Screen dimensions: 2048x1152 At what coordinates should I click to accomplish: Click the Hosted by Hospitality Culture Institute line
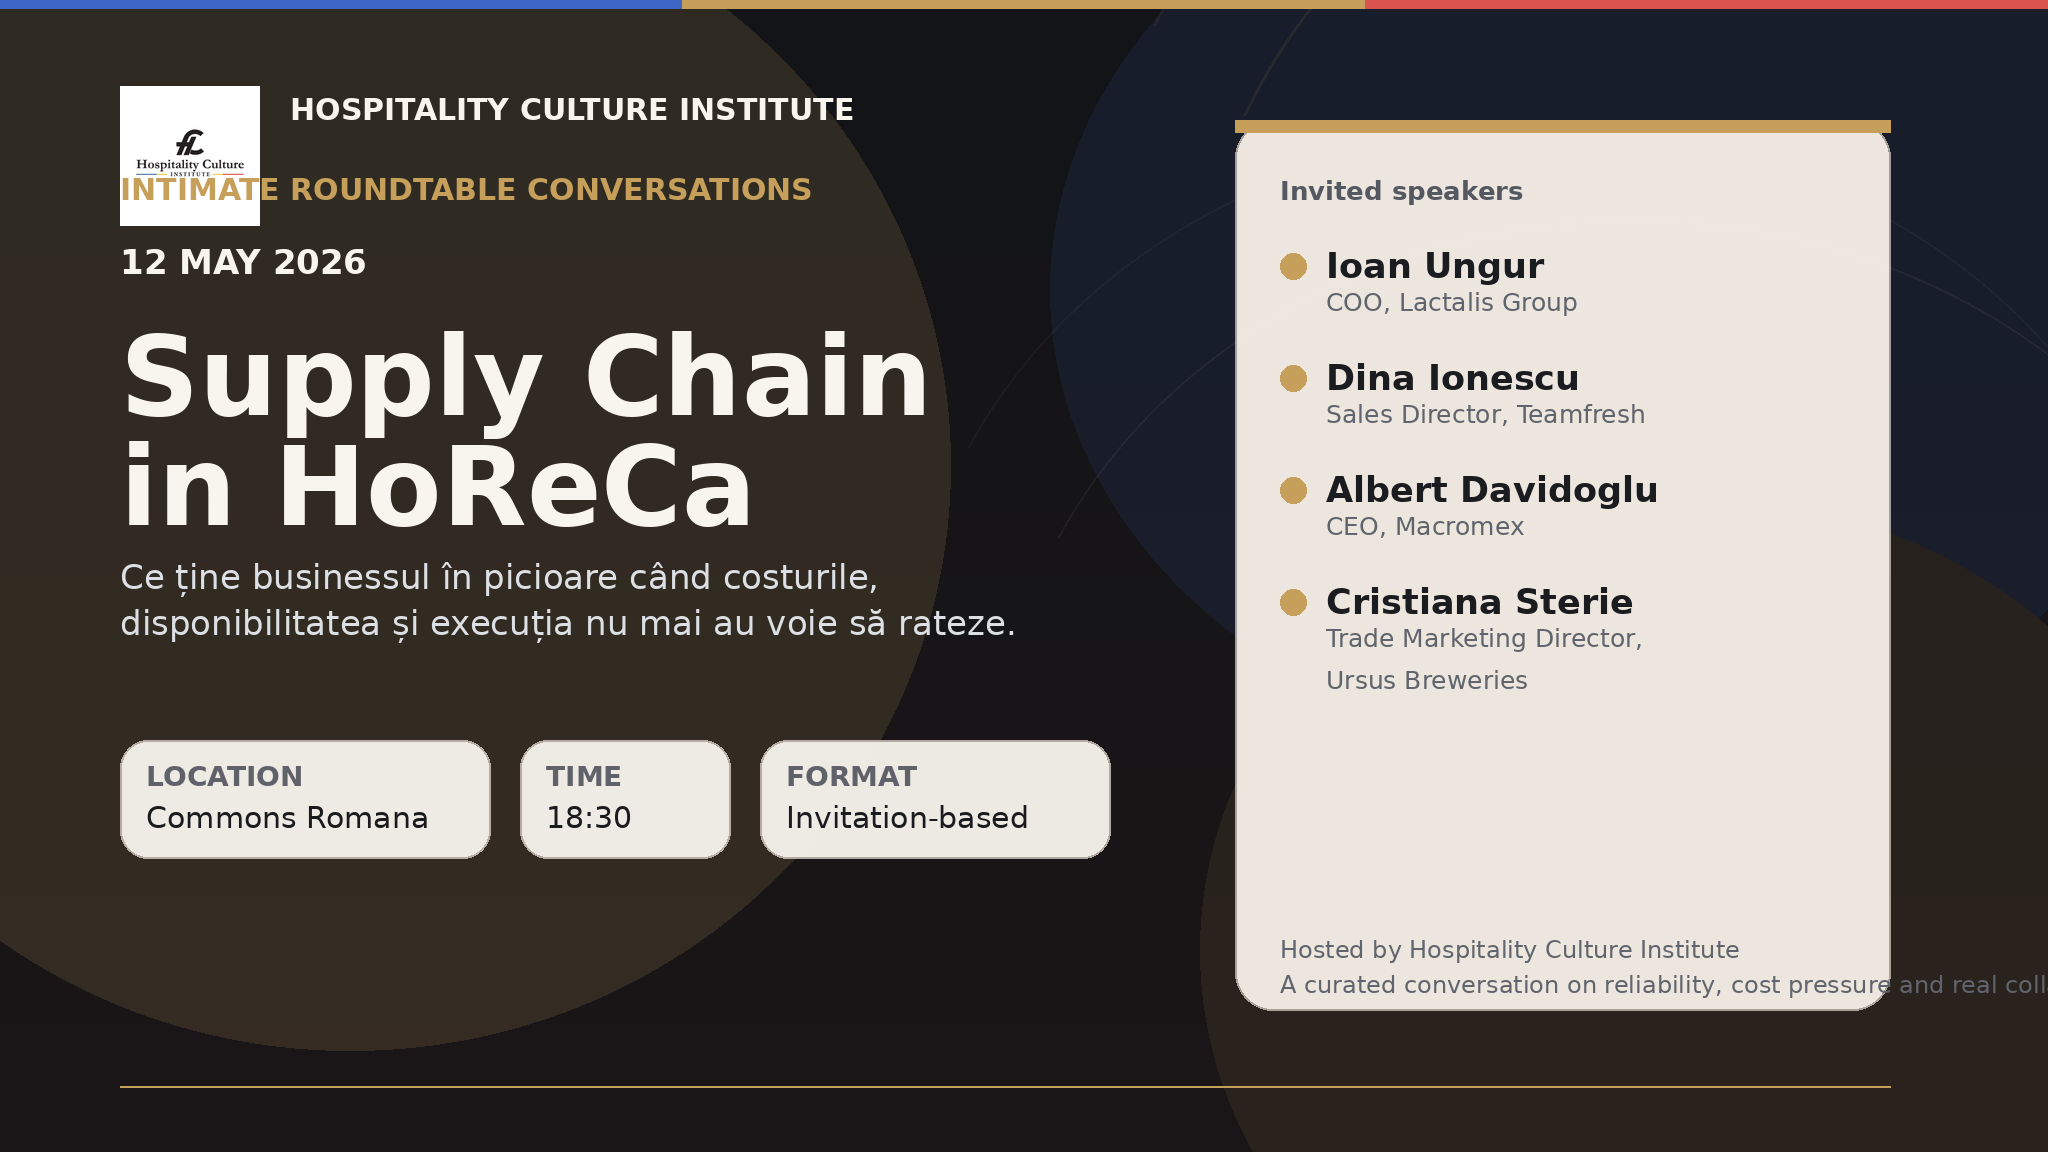point(1509,950)
